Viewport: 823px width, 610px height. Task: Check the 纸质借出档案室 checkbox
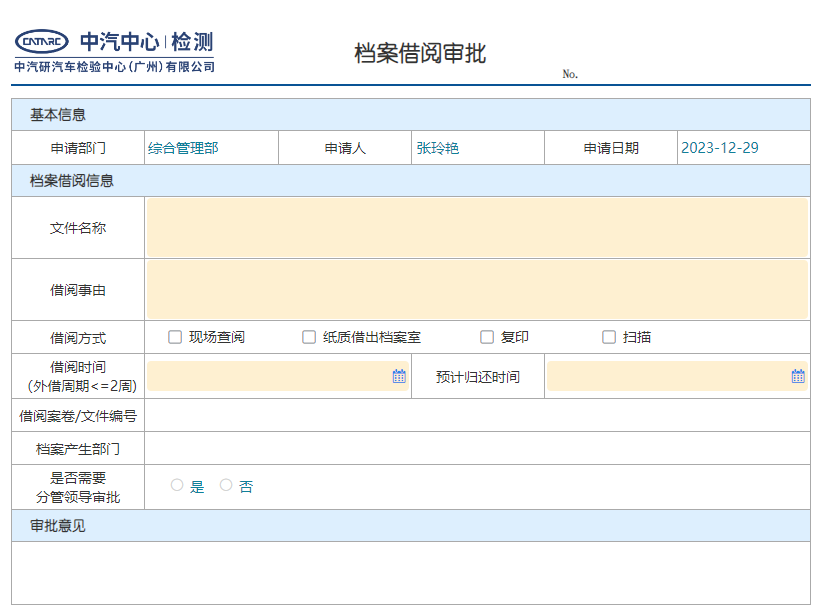308,337
